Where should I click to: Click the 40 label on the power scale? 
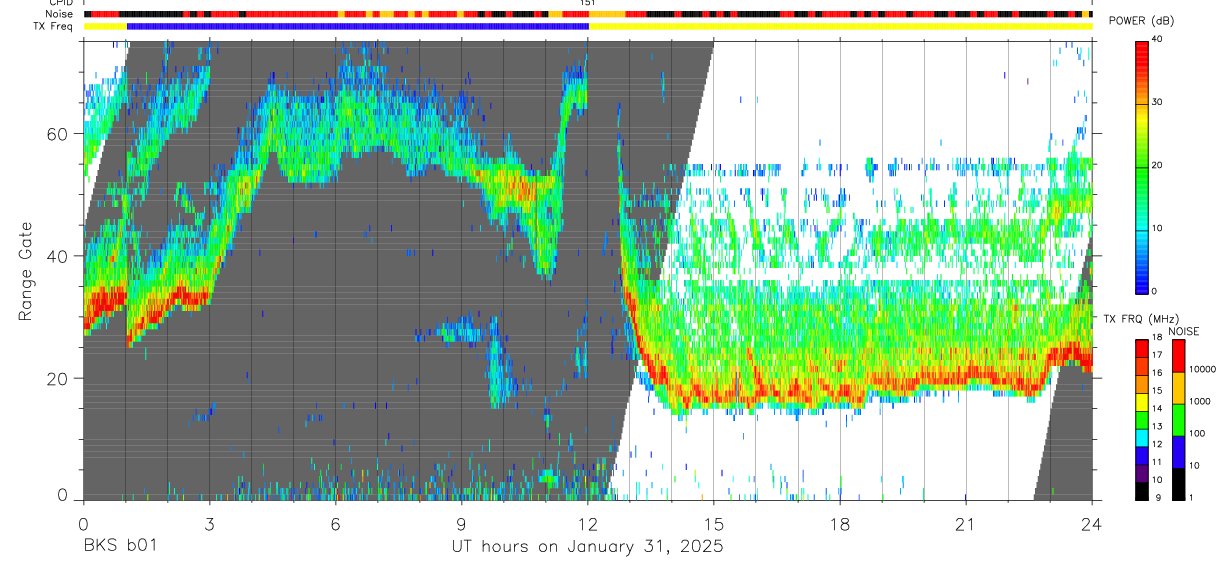click(x=1157, y=39)
